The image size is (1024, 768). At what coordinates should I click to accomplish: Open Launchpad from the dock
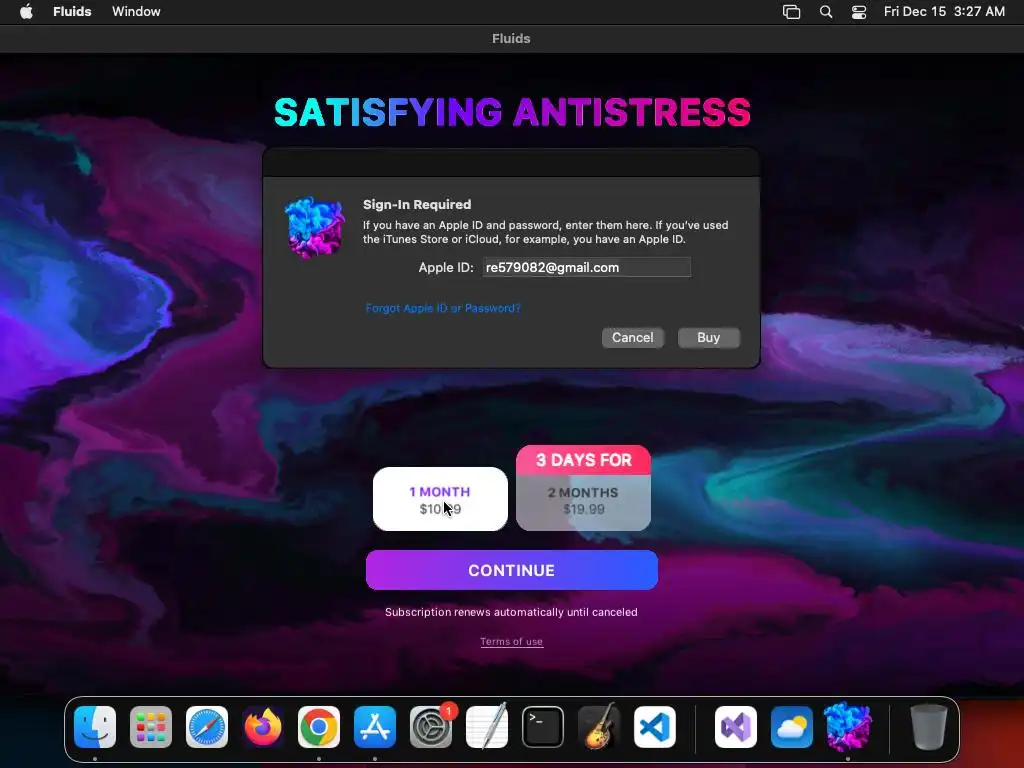click(x=151, y=727)
